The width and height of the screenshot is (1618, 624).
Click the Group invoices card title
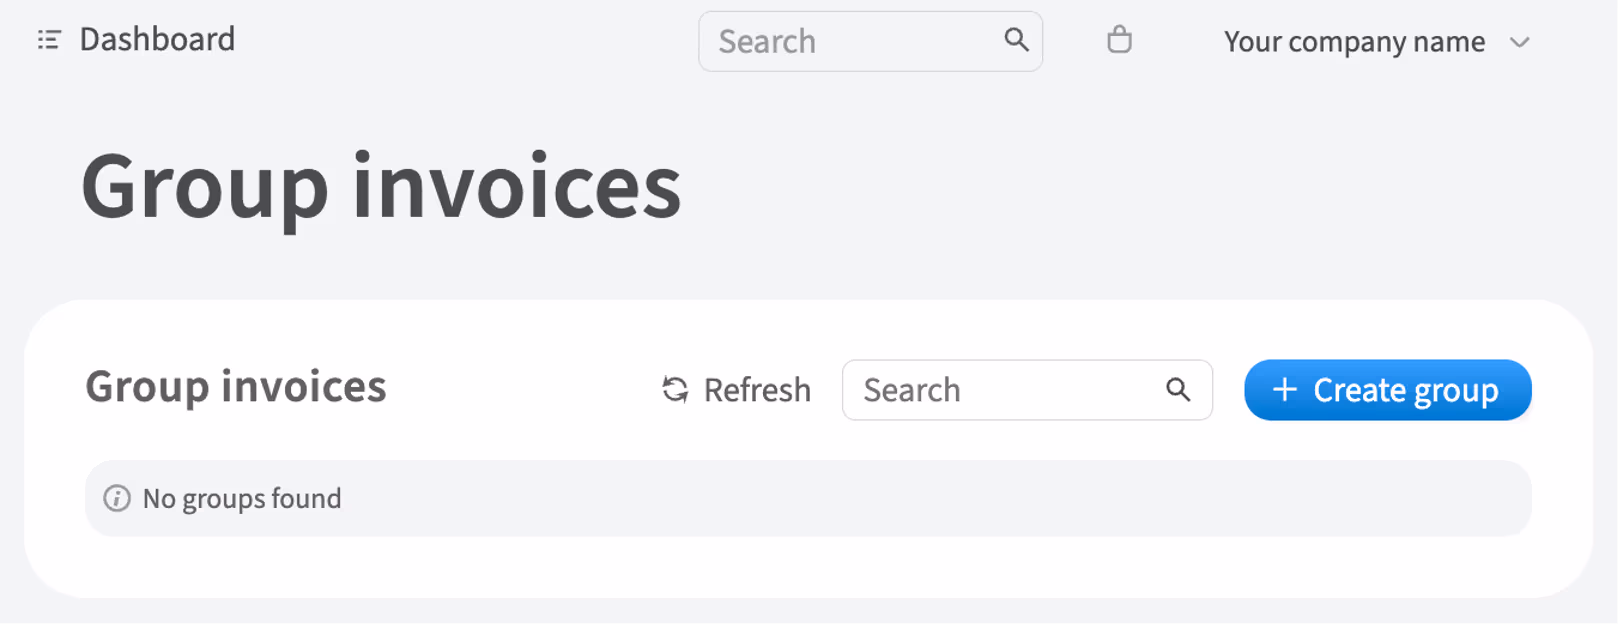pos(236,387)
